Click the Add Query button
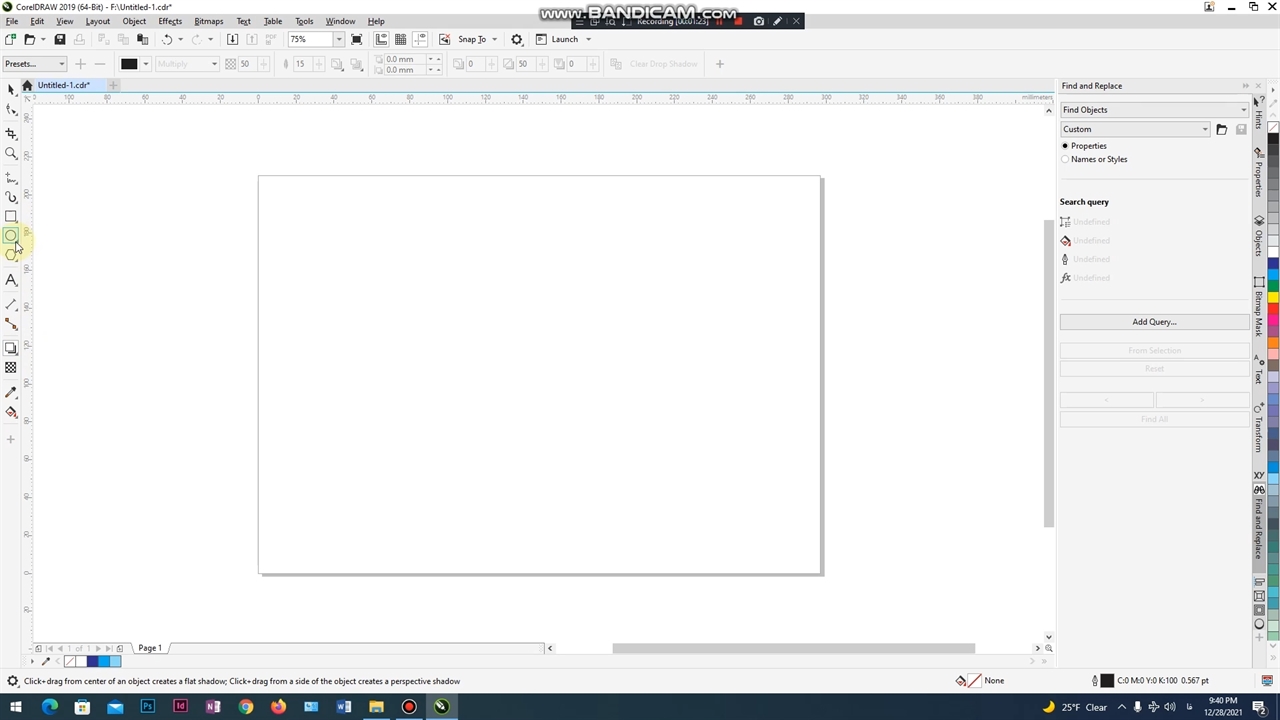 click(1154, 322)
